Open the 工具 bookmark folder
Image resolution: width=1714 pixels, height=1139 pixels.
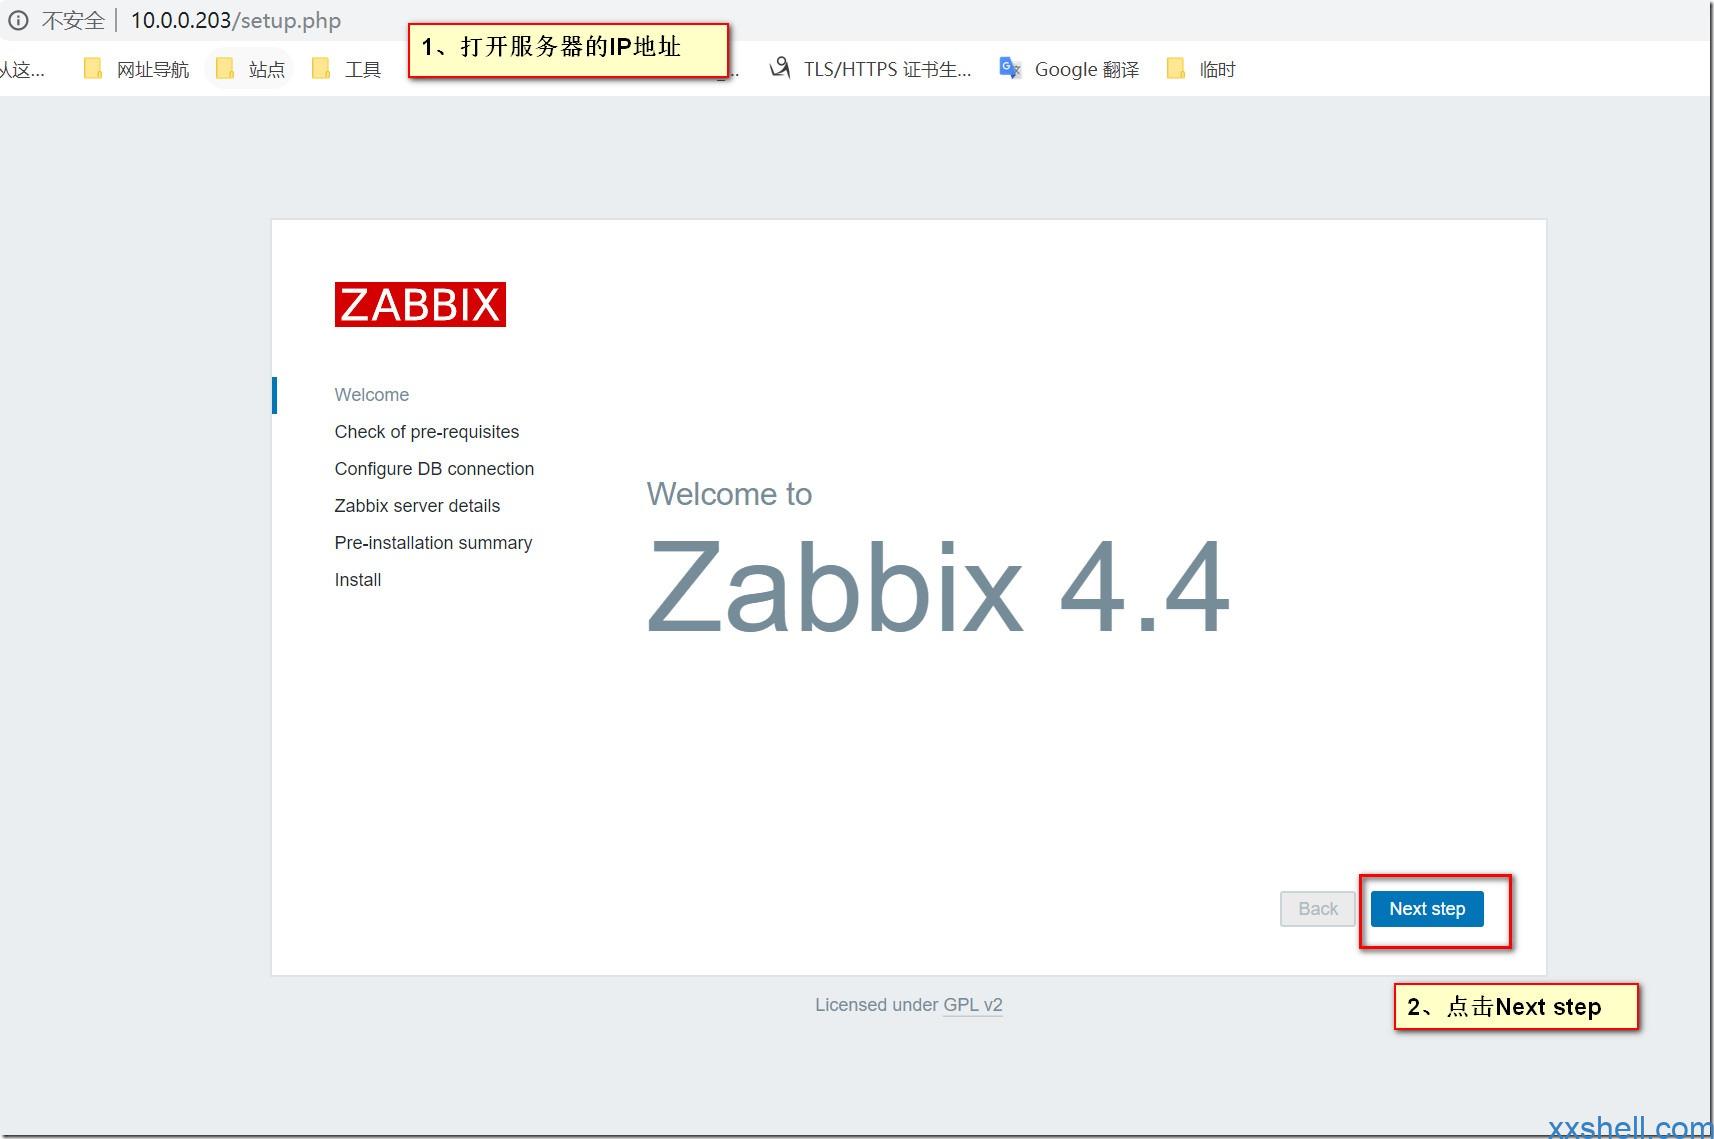click(346, 69)
